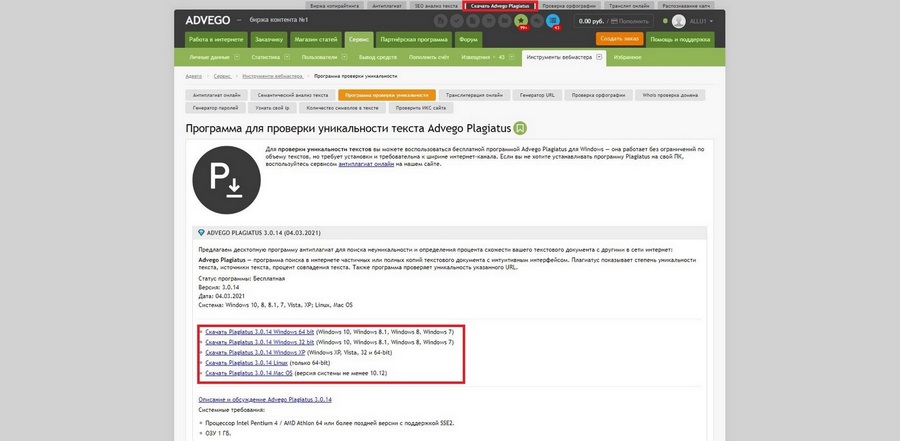Select the Сервис tab
900x441 pixels.
click(359, 40)
